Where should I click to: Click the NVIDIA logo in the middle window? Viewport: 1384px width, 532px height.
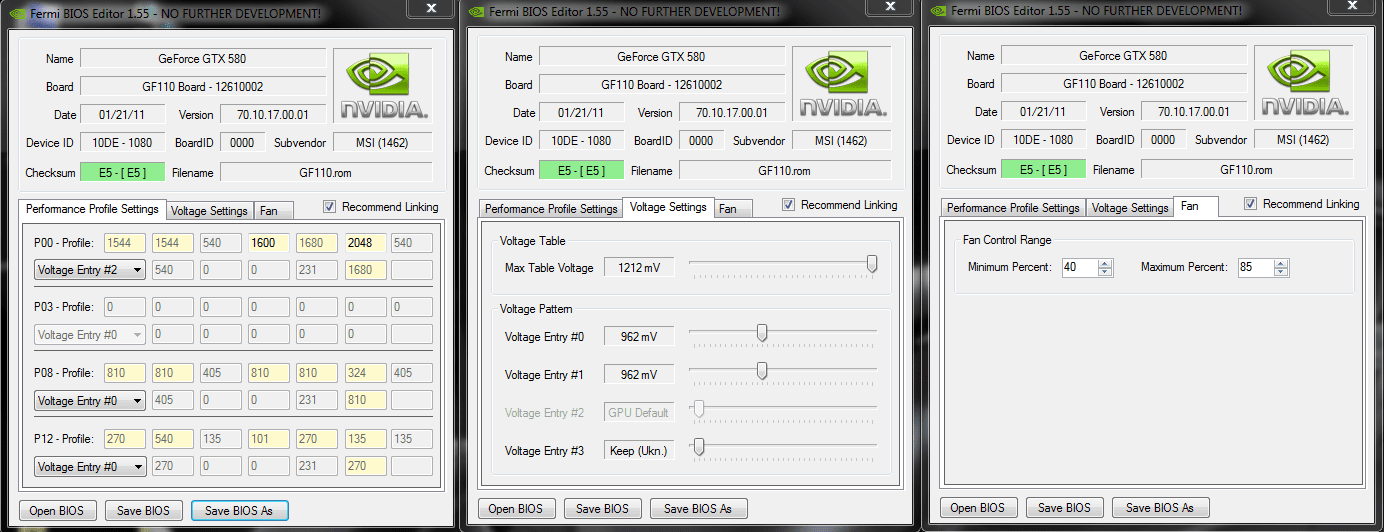pos(842,83)
